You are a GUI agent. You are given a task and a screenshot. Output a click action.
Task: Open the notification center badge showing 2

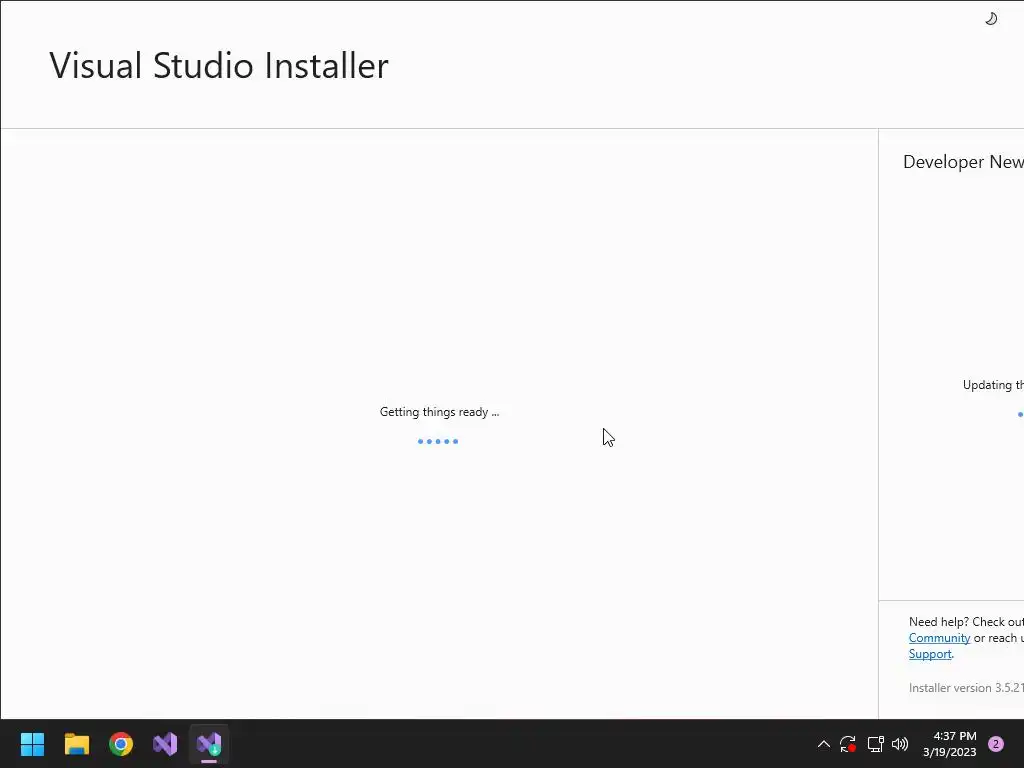[x=996, y=744]
